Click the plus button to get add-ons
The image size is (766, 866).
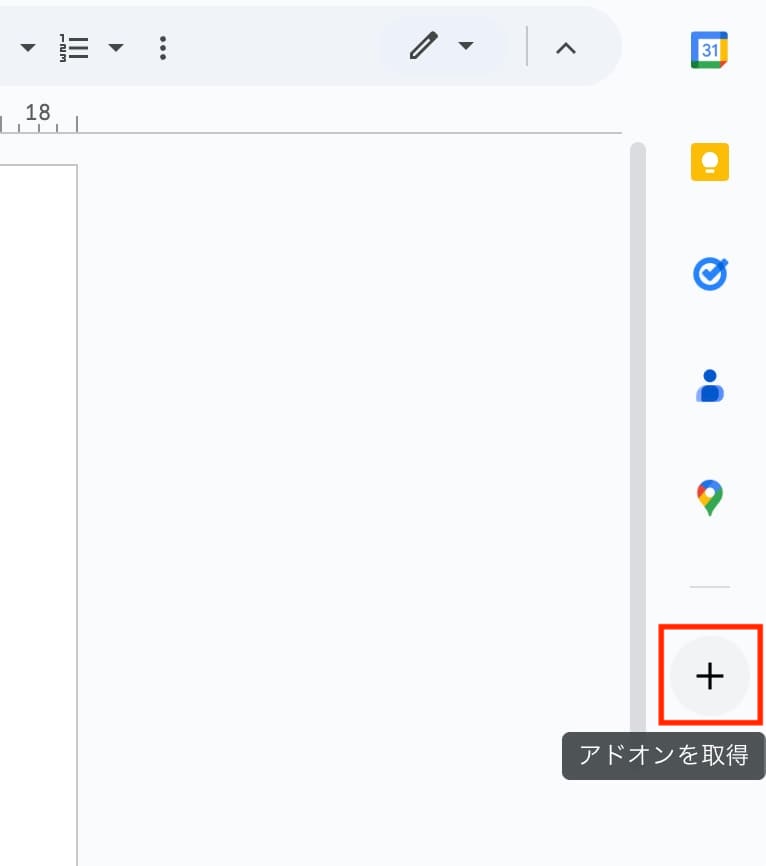point(709,677)
